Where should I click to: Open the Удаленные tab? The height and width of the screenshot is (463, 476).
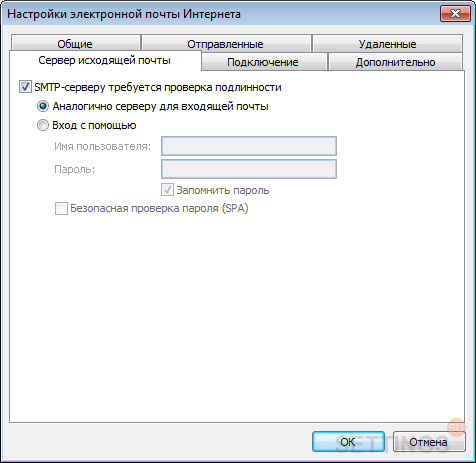point(387,43)
